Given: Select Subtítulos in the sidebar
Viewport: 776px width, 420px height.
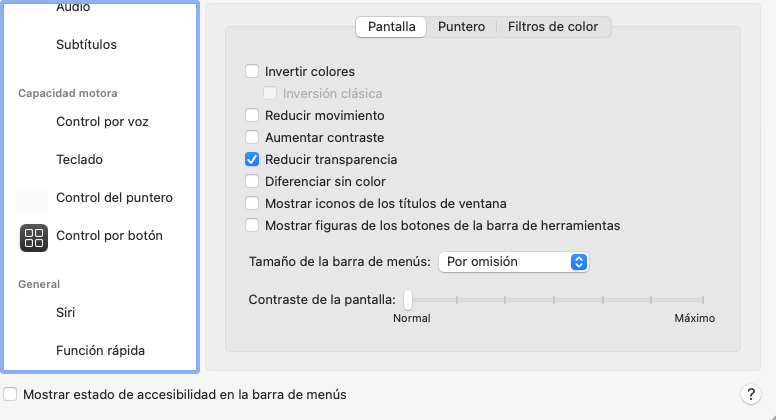Looking at the screenshot, I should (x=86, y=45).
